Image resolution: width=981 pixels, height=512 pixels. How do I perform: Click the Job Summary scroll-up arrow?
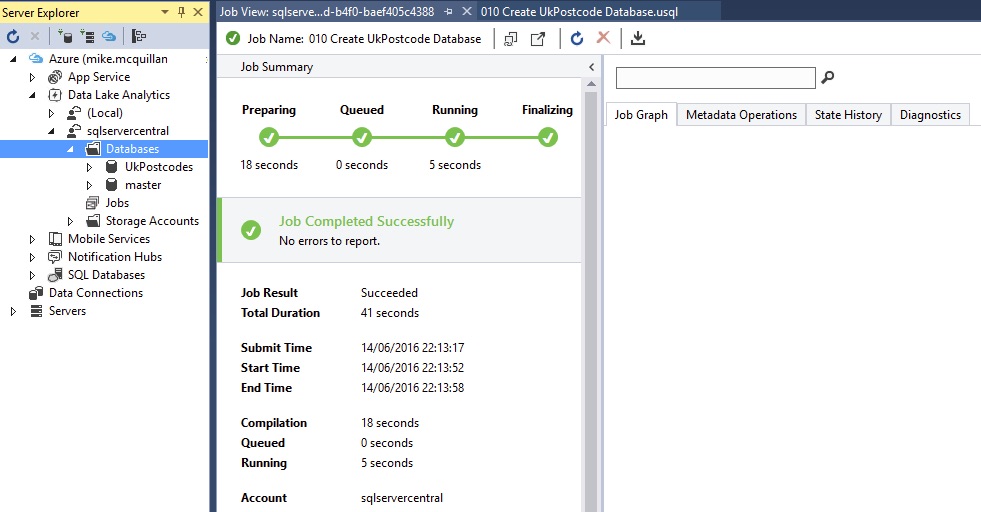pos(591,84)
